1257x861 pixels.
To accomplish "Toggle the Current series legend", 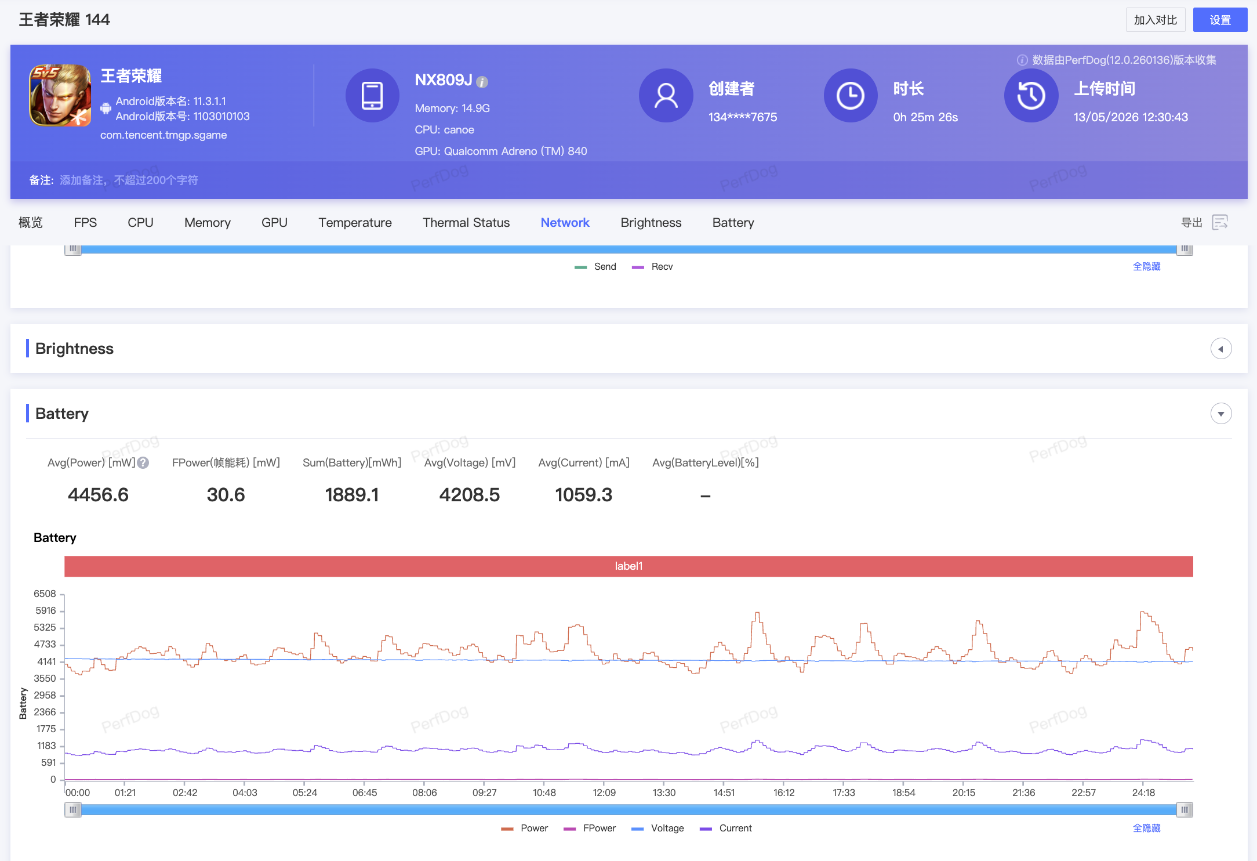I will [x=726, y=828].
